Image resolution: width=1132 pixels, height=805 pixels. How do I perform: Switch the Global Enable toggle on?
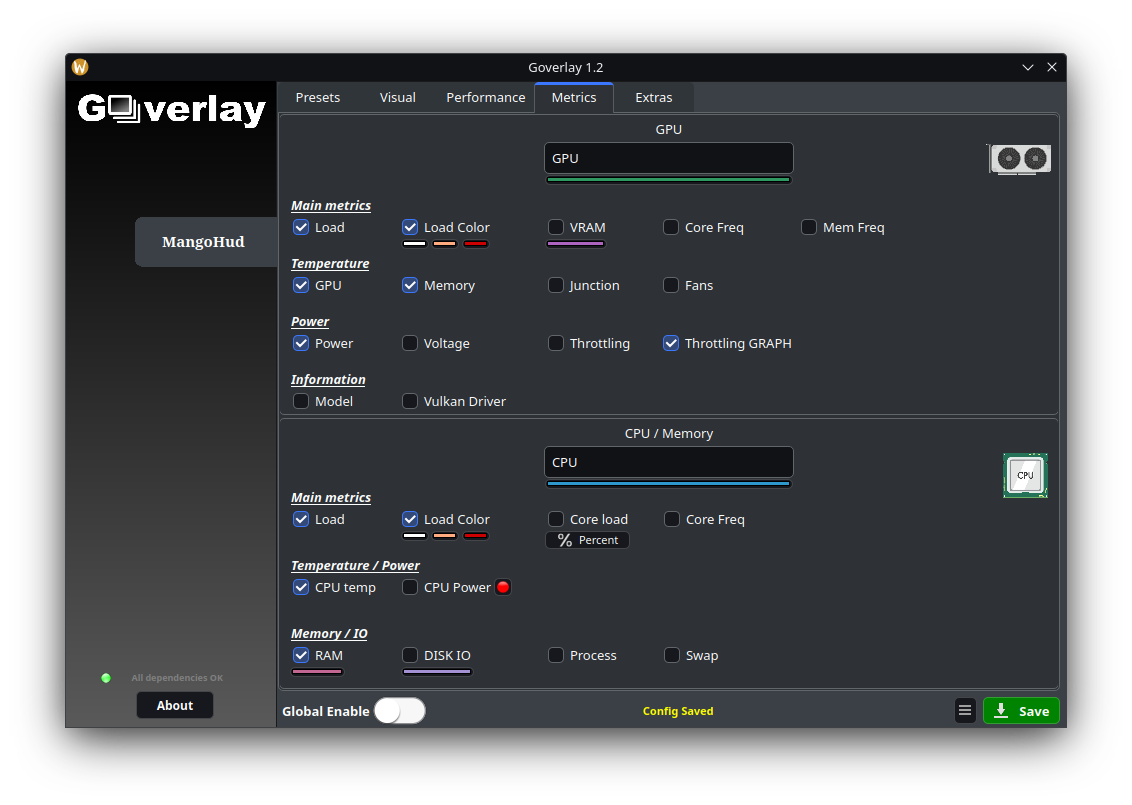coord(400,711)
